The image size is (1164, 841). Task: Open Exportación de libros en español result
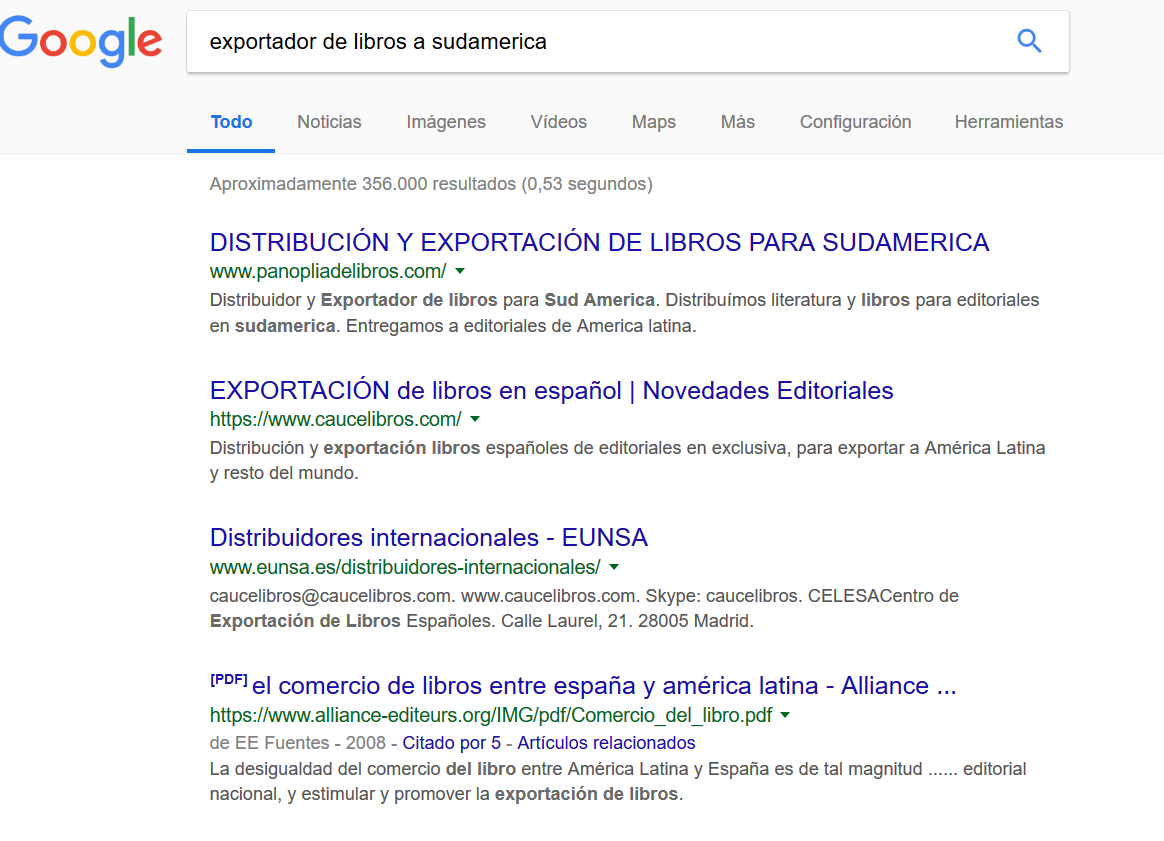pyautogui.click(x=551, y=390)
